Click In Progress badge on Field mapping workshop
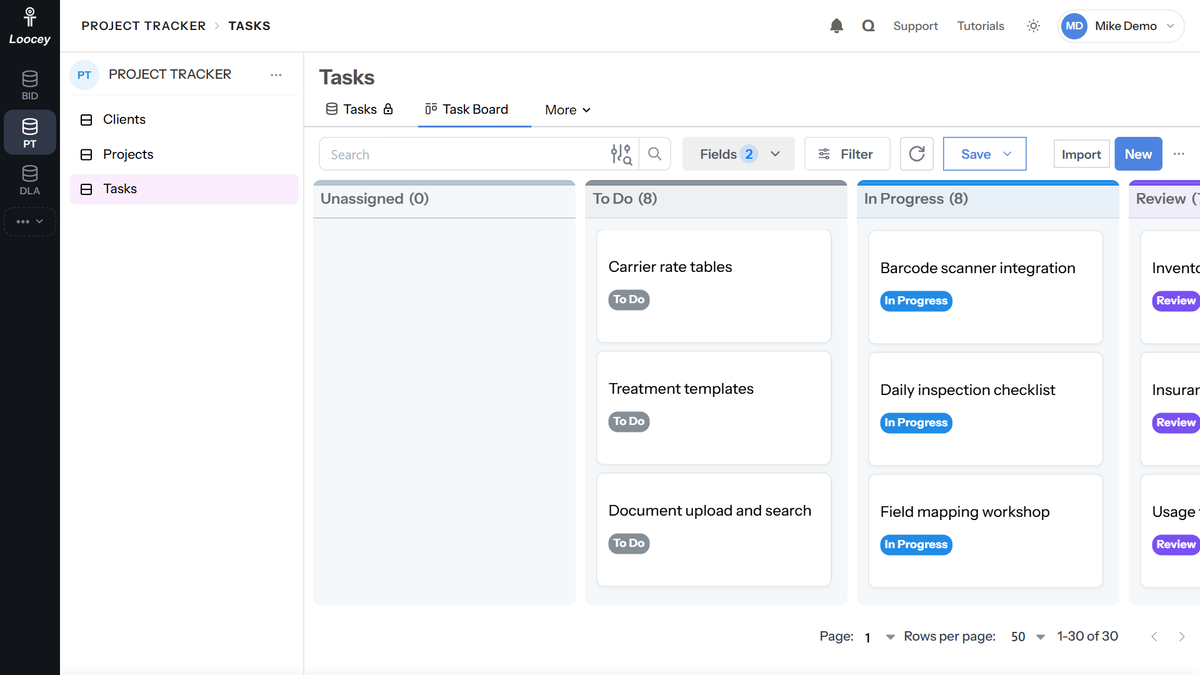Viewport: 1200px width, 675px height. coord(916,545)
